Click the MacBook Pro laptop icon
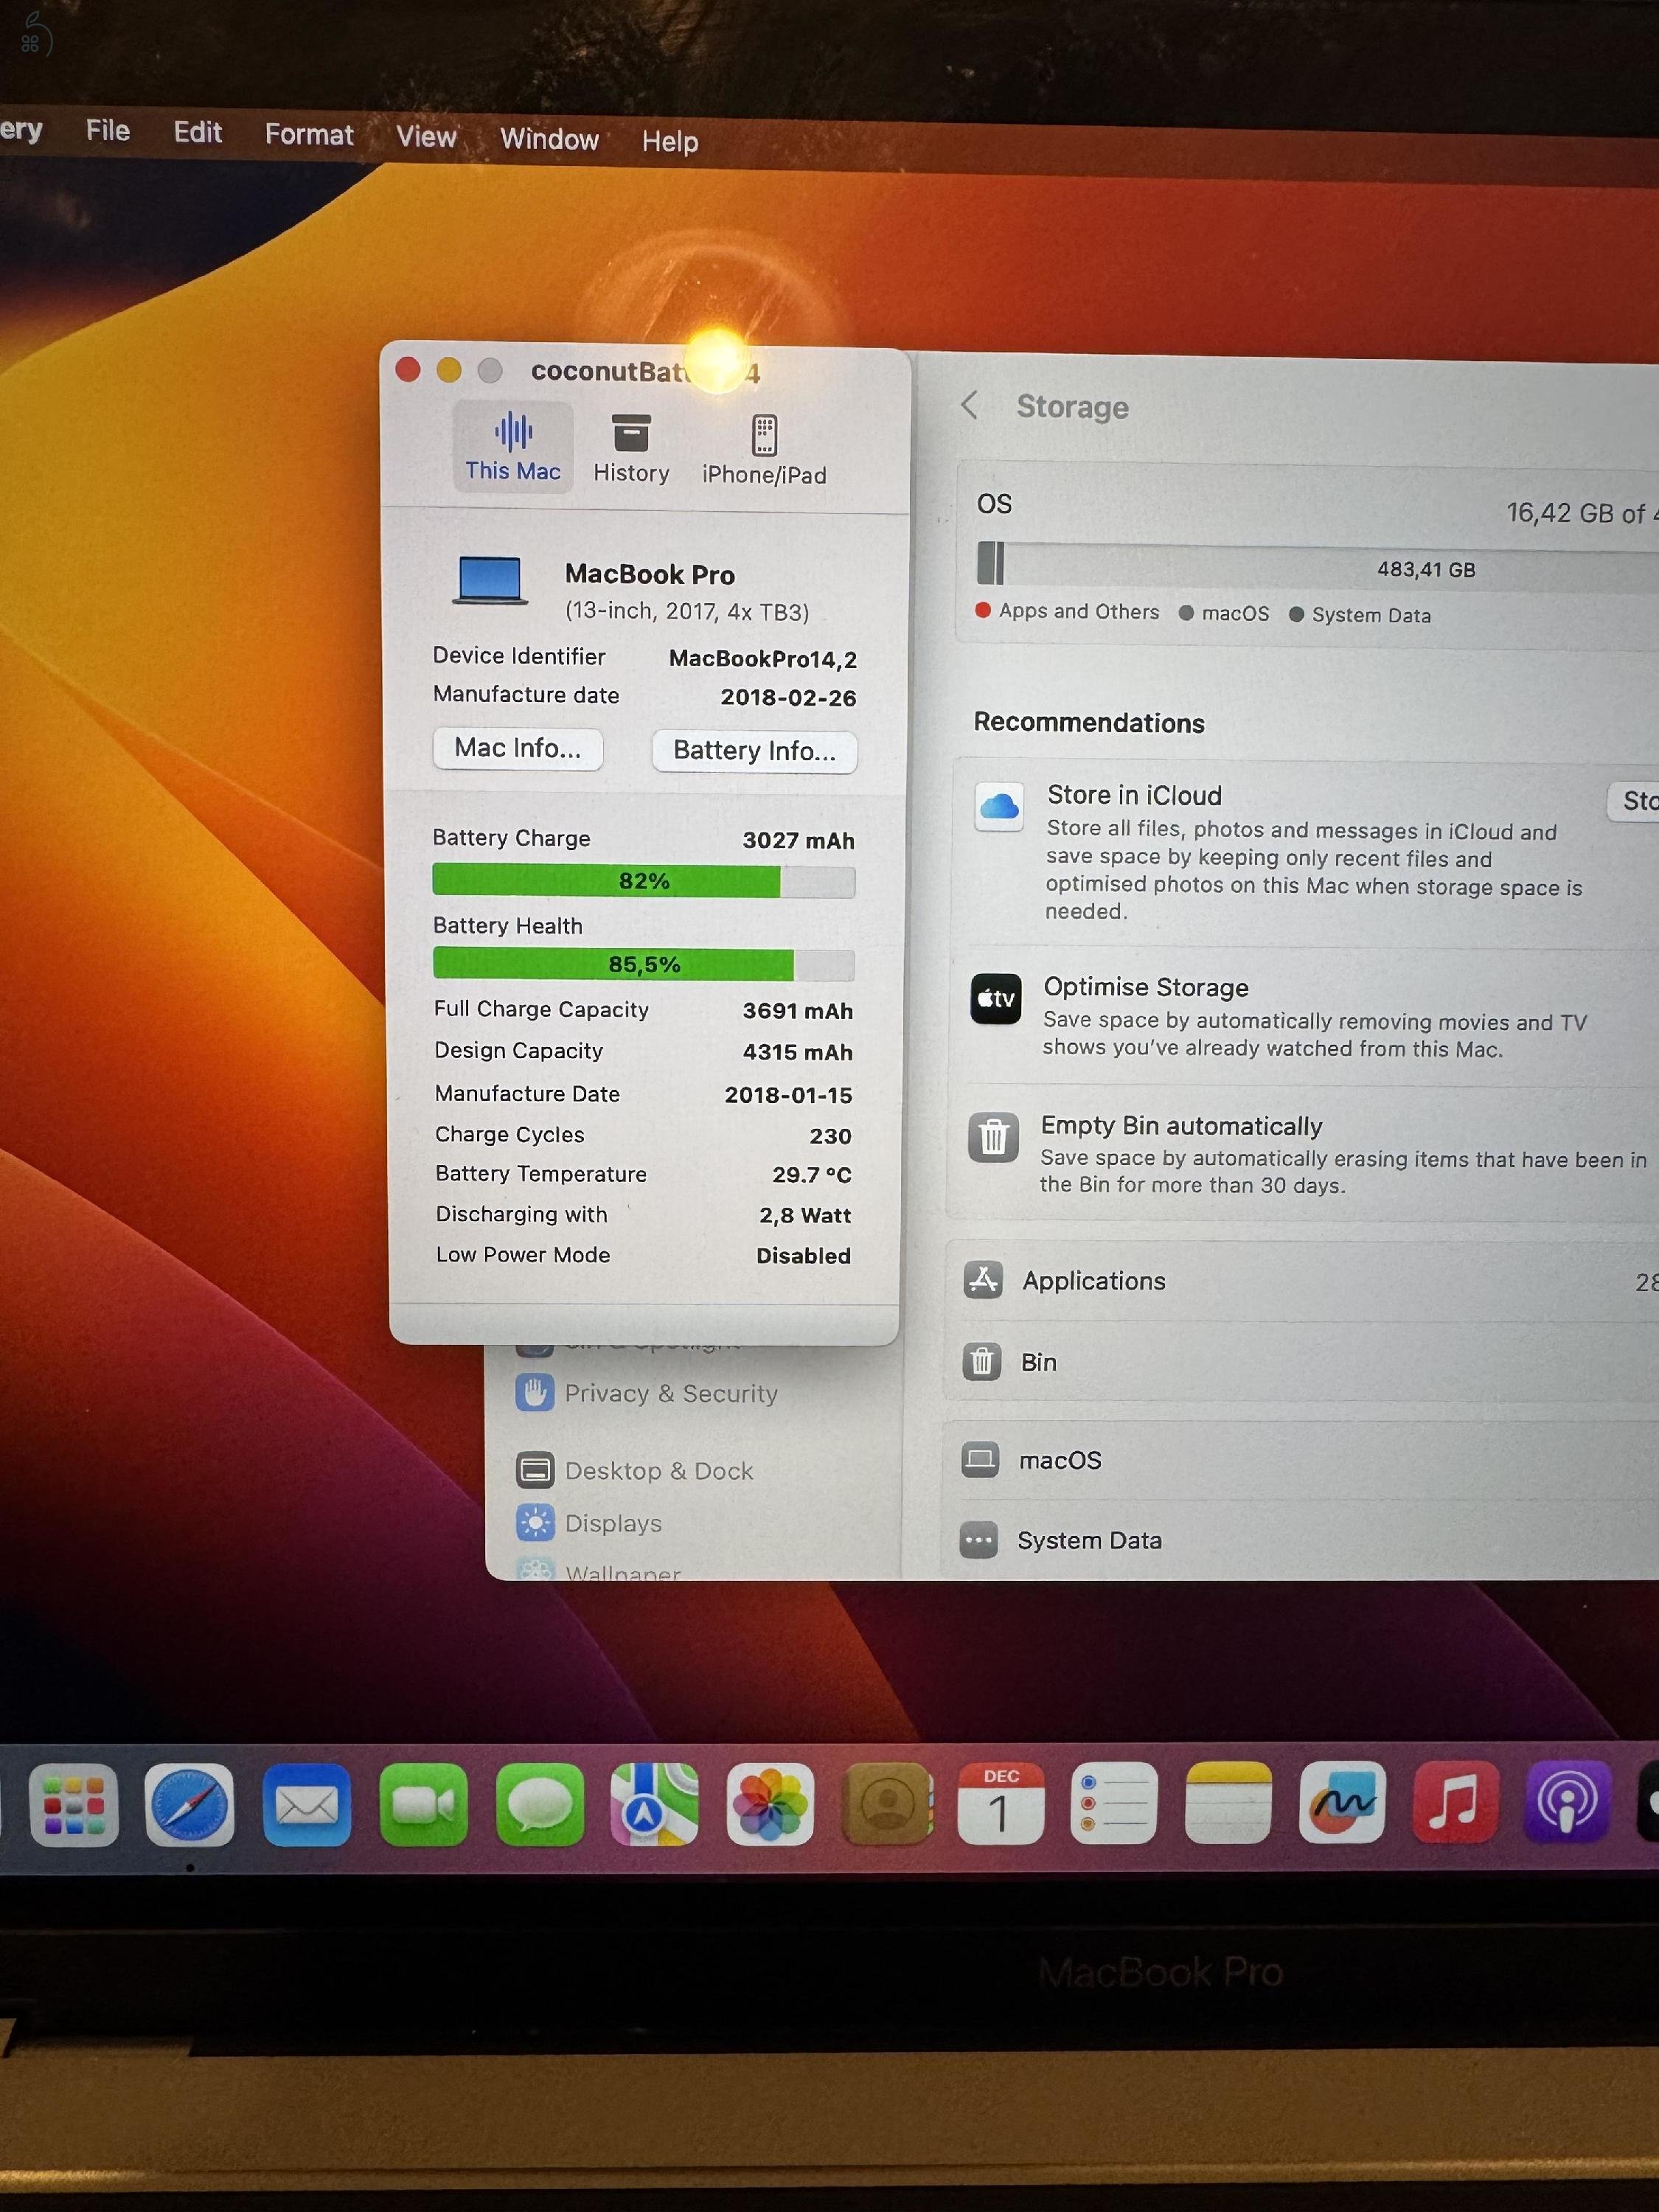The width and height of the screenshot is (1659, 2212). pyautogui.click(x=490, y=581)
